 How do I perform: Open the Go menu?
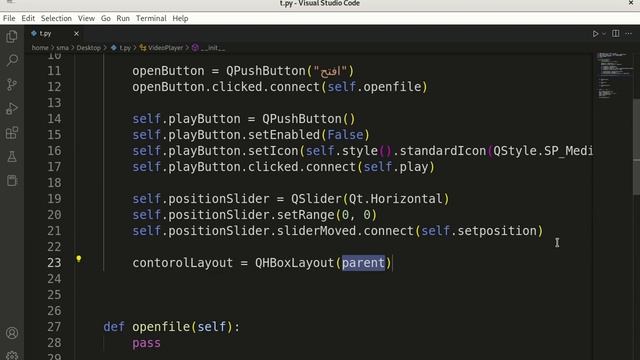point(105,18)
